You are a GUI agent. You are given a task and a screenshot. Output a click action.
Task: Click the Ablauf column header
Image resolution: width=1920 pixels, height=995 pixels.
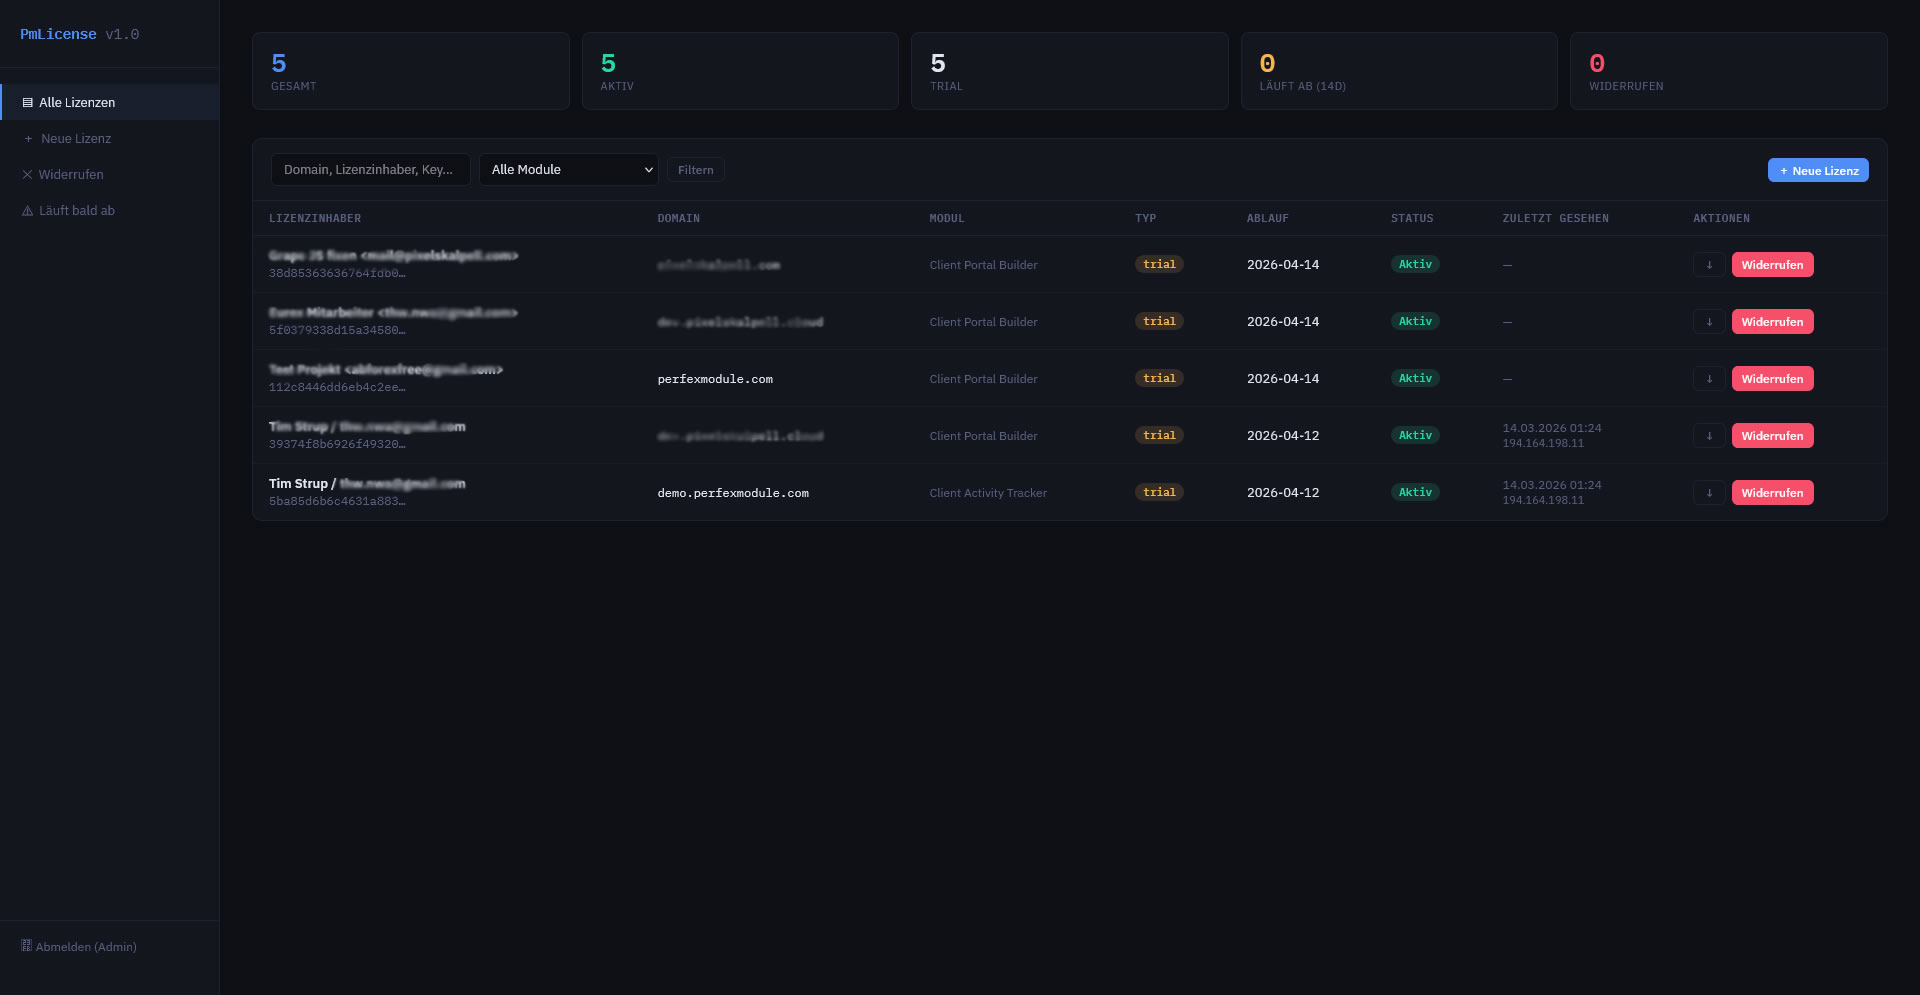click(x=1267, y=218)
